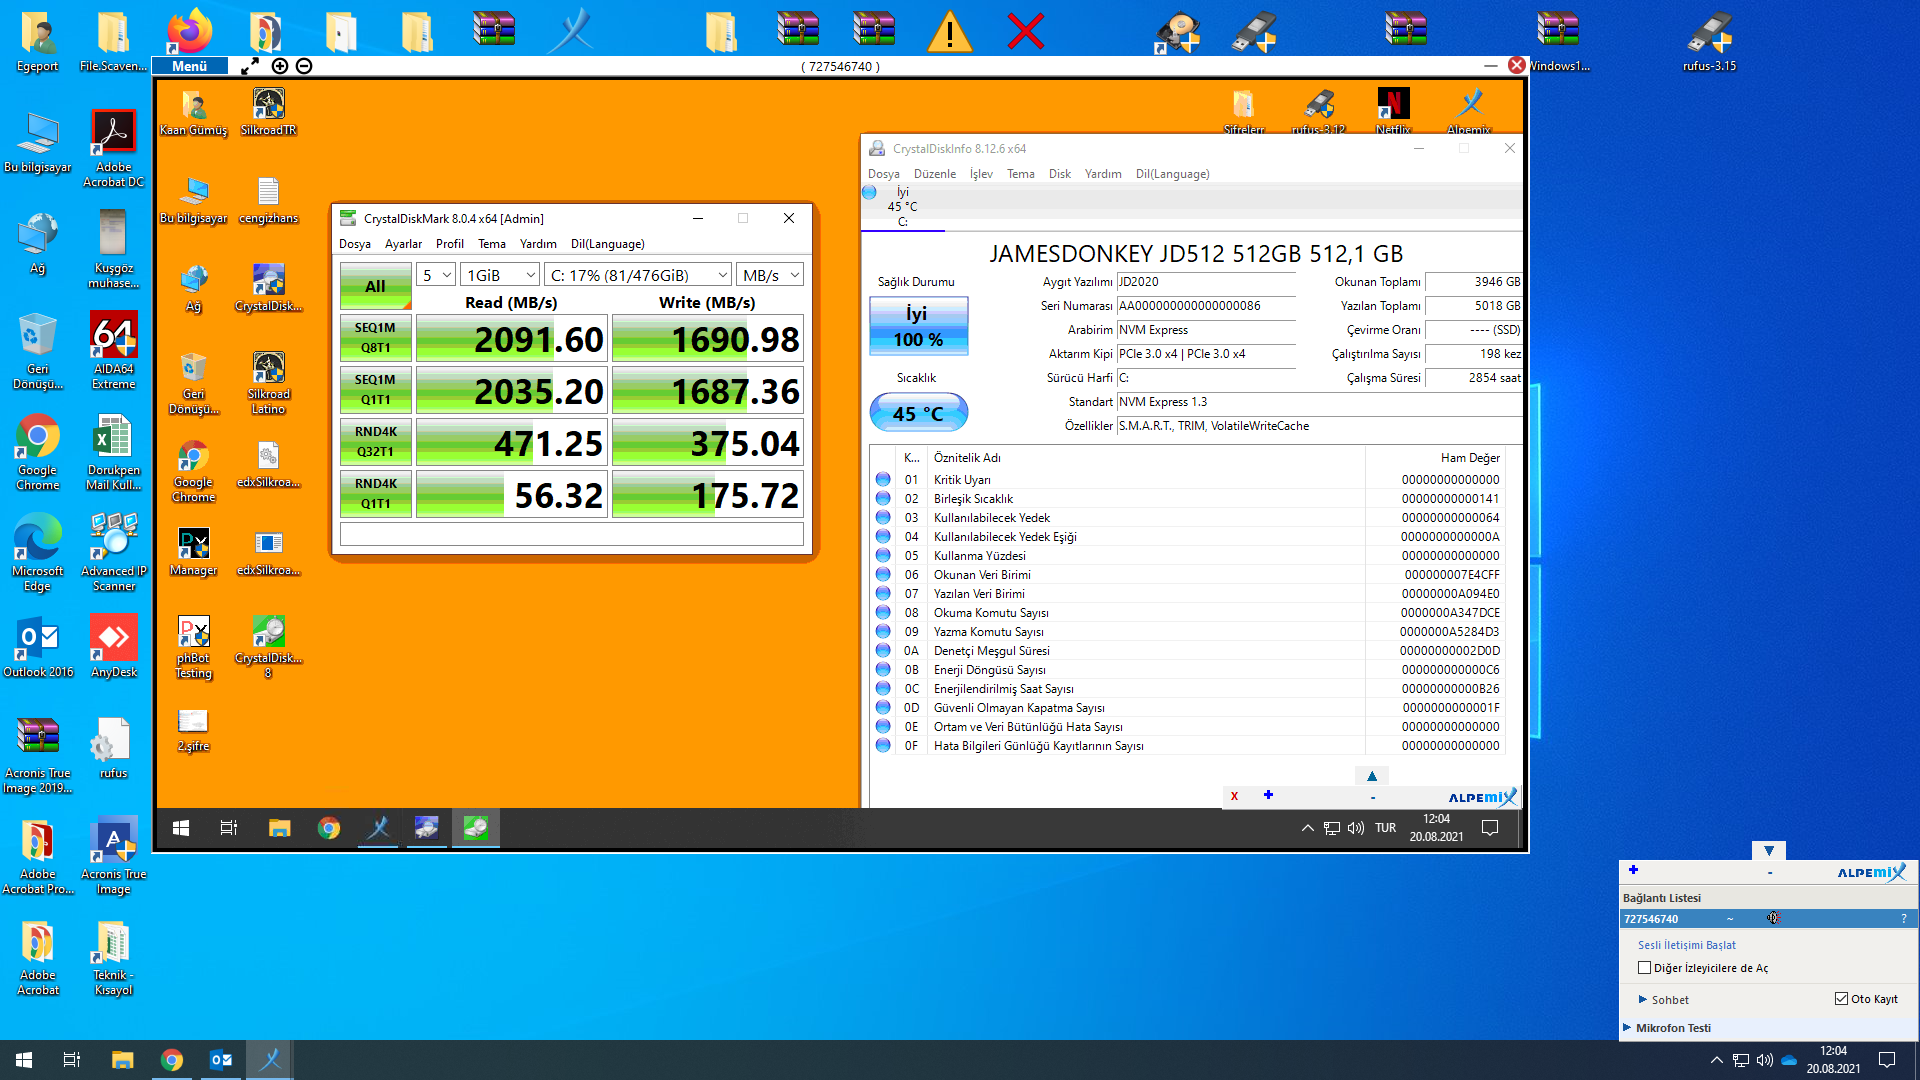Open Advanced IP Scanner desktop icon
This screenshot has height=1080, width=1920.
tap(113, 552)
